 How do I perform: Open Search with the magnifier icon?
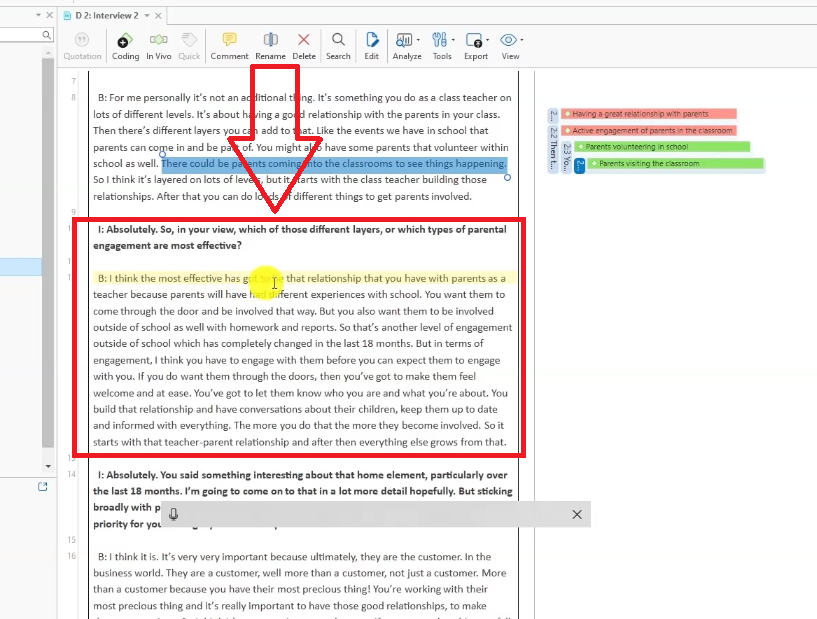point(338,41)
